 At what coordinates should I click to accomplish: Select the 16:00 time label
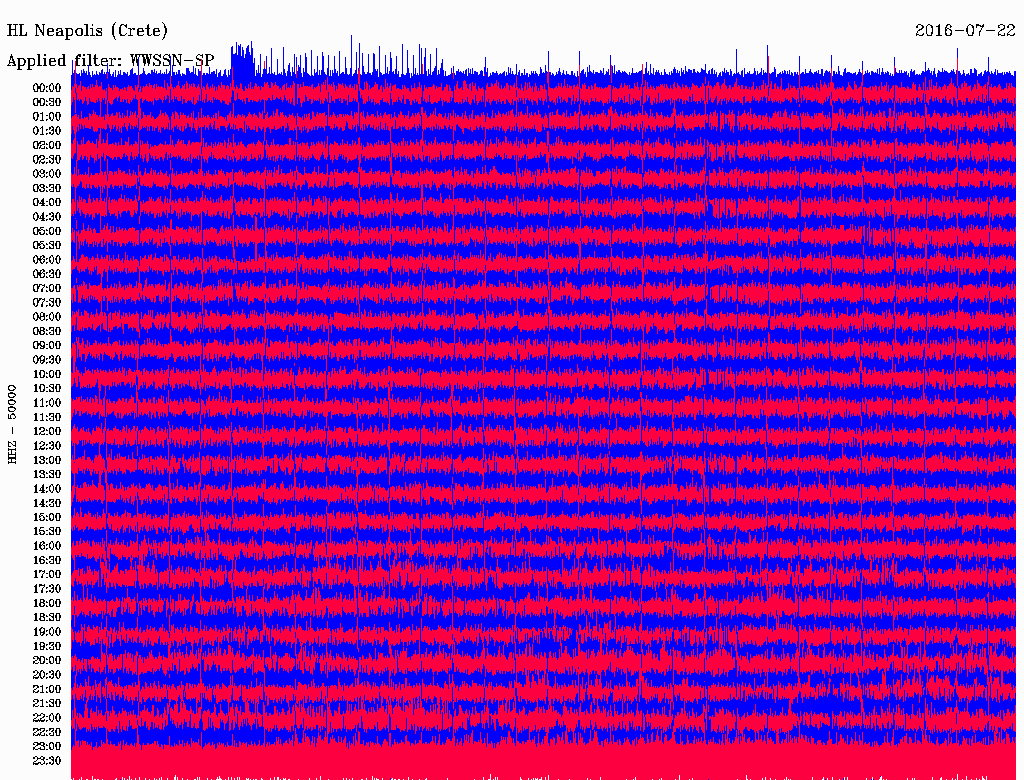[x=47, y=546]
